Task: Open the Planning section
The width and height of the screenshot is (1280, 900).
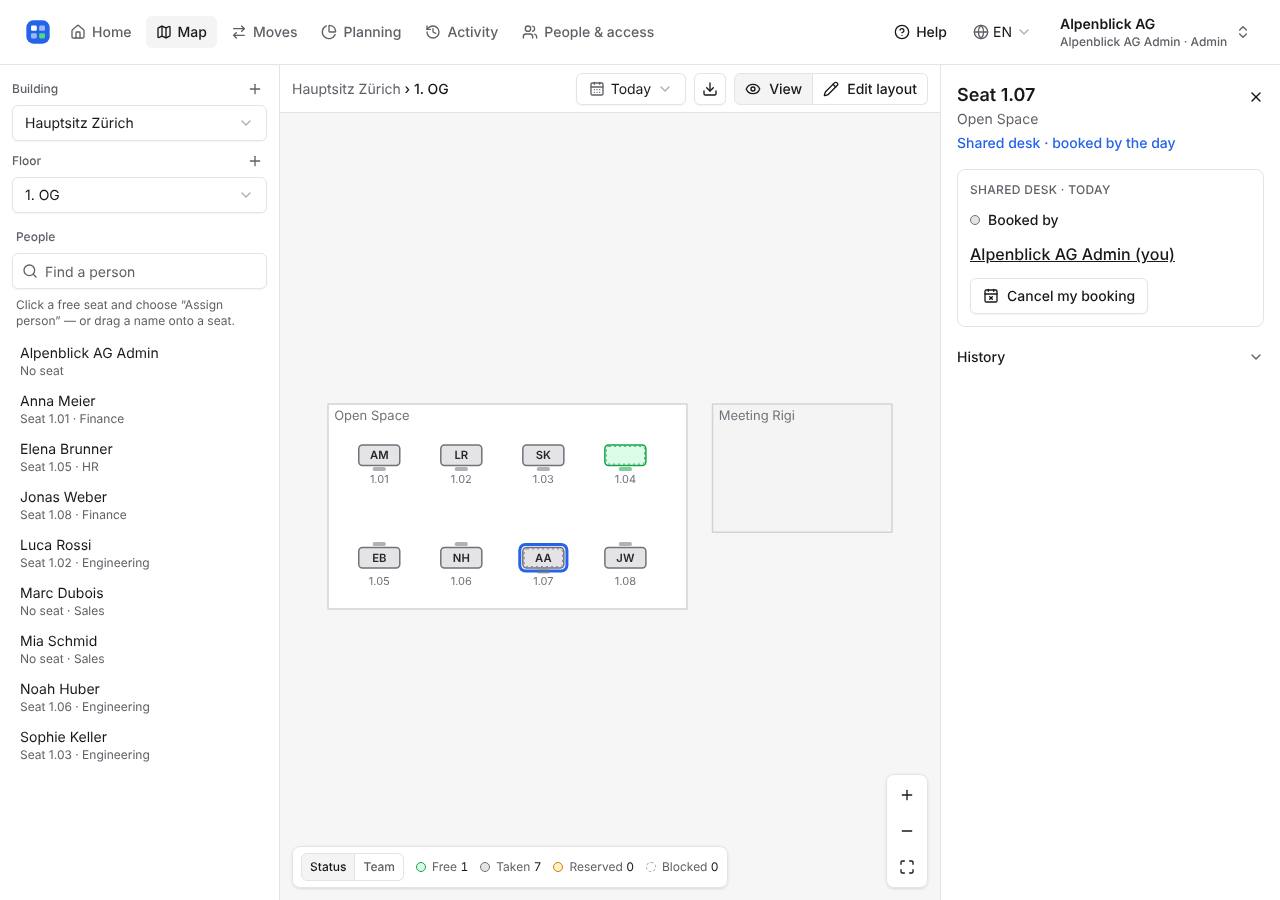Action: [361, 32]
